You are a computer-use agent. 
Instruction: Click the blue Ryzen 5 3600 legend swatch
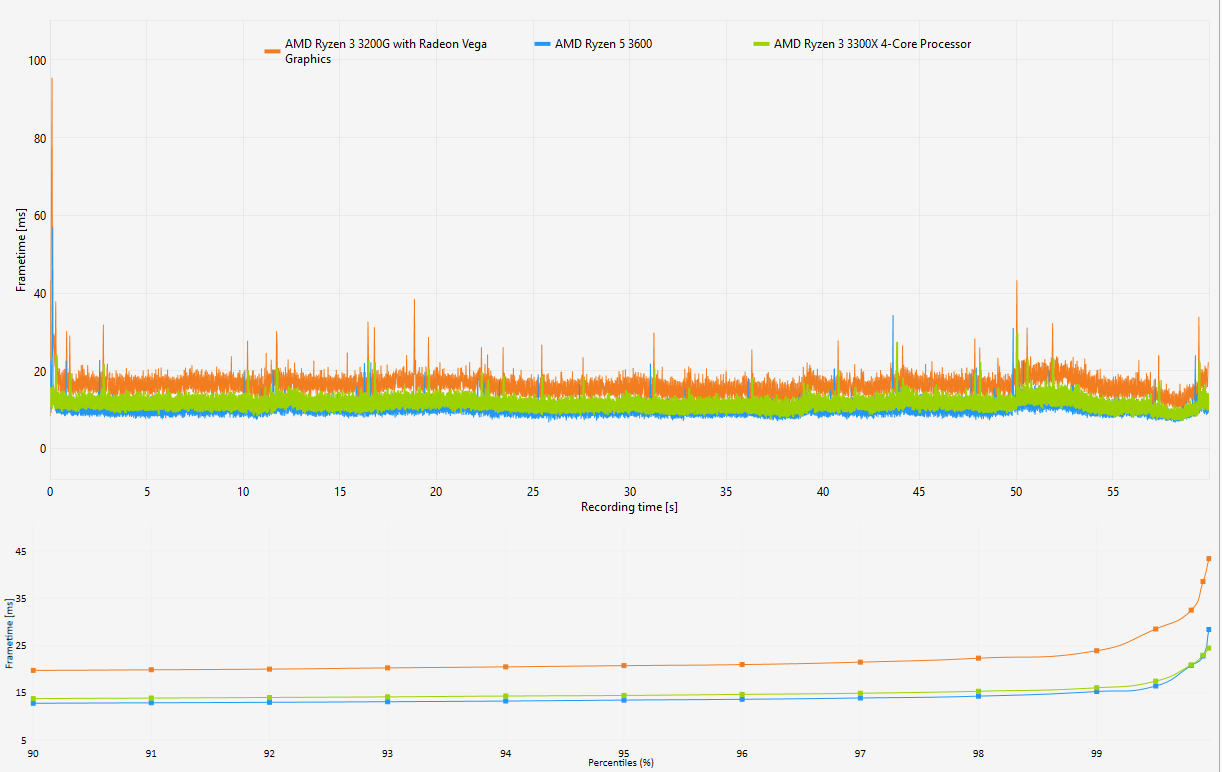click(543, 44)
